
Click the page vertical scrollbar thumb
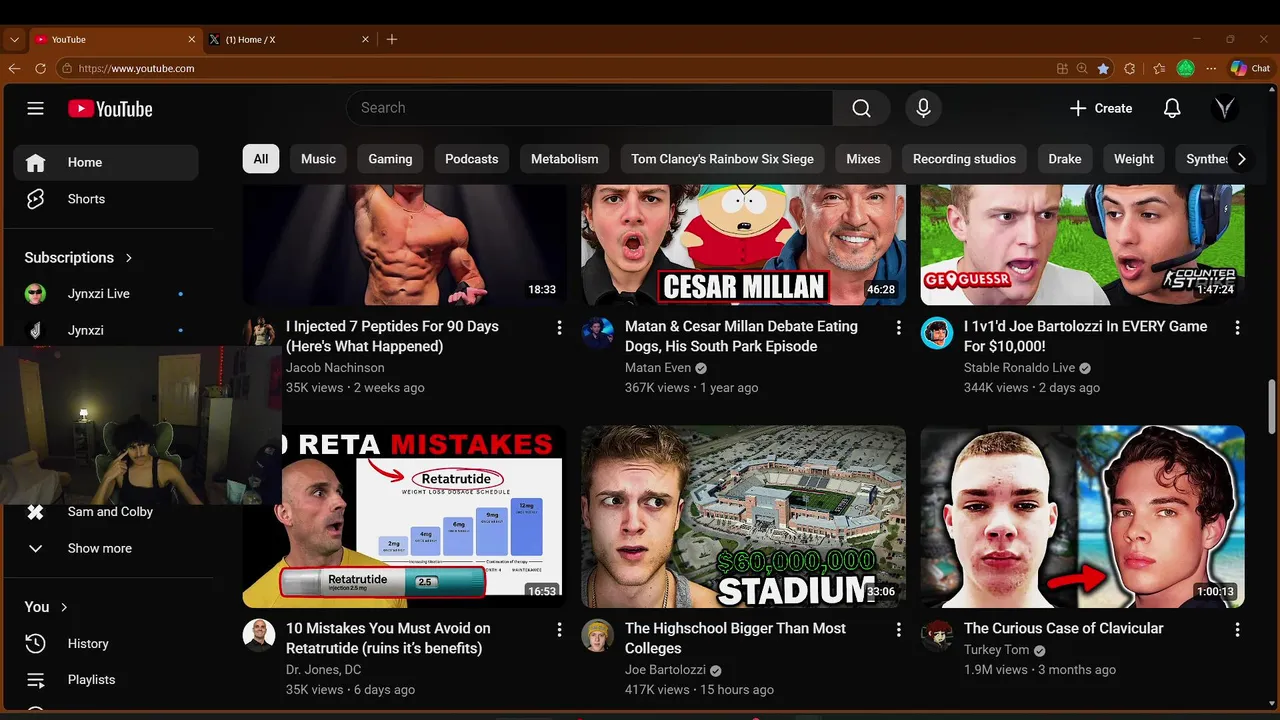pyautogui.click(x=1272, y=407)
